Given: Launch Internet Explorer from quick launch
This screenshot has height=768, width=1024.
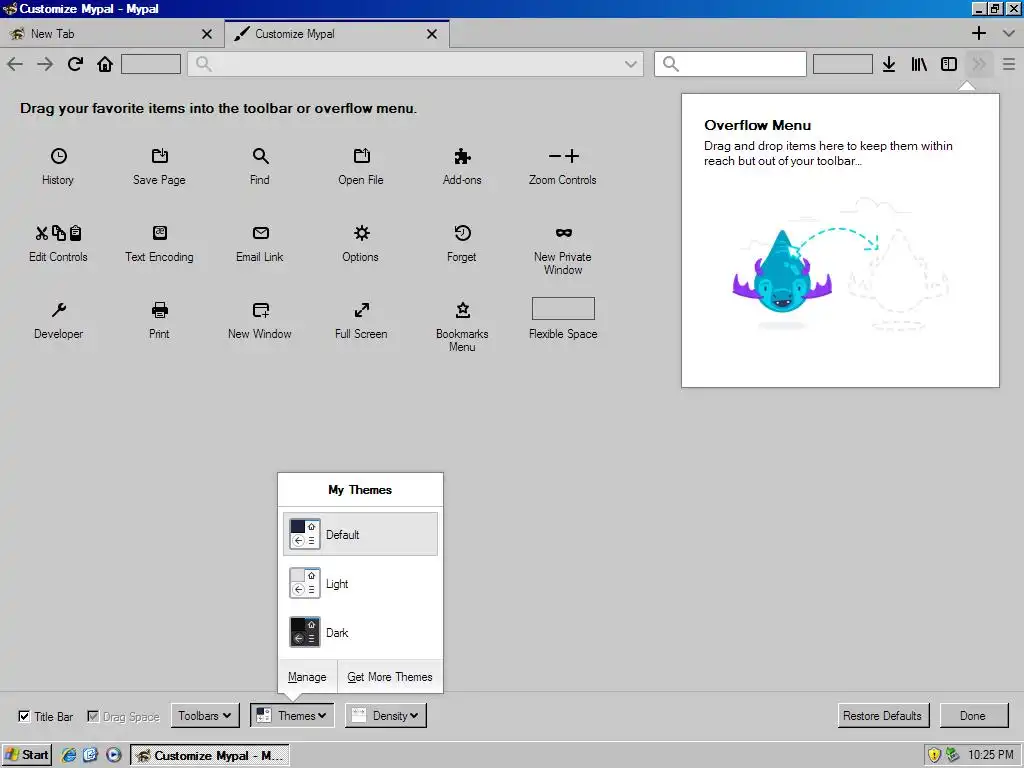Looking at the screenshot, I should [69, 755].
